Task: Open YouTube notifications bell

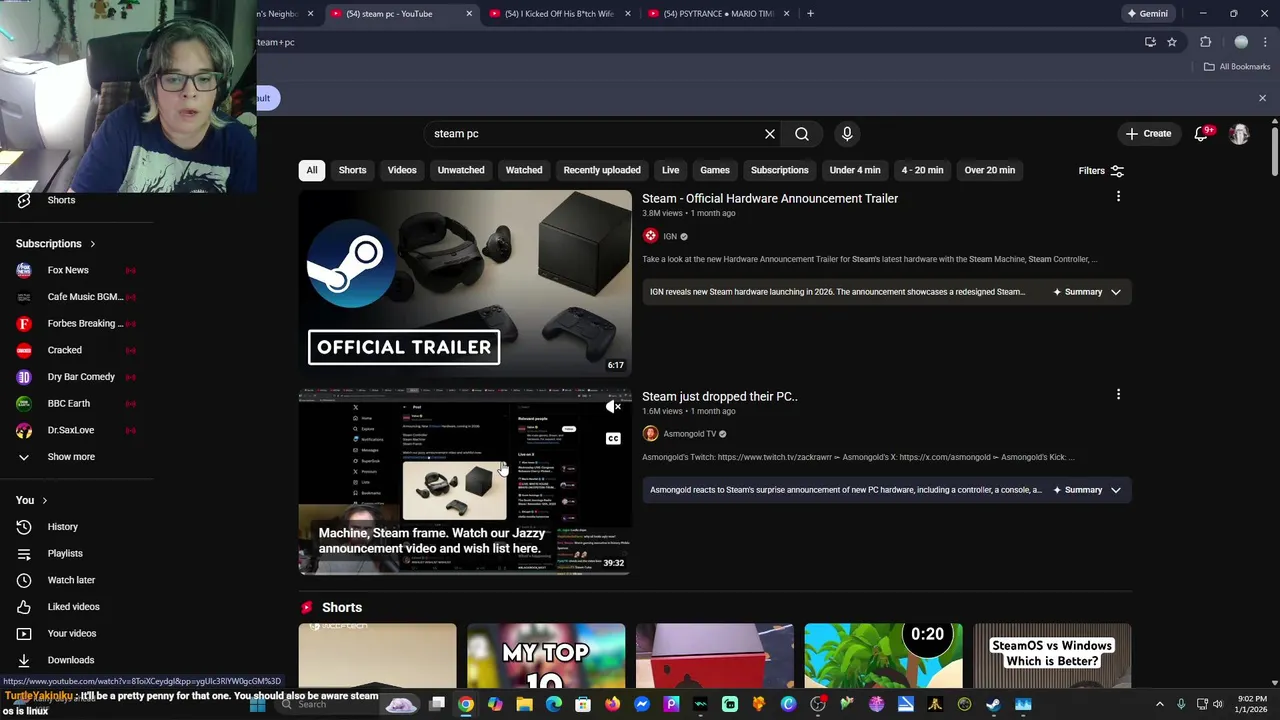Action: coord(1201,134)
